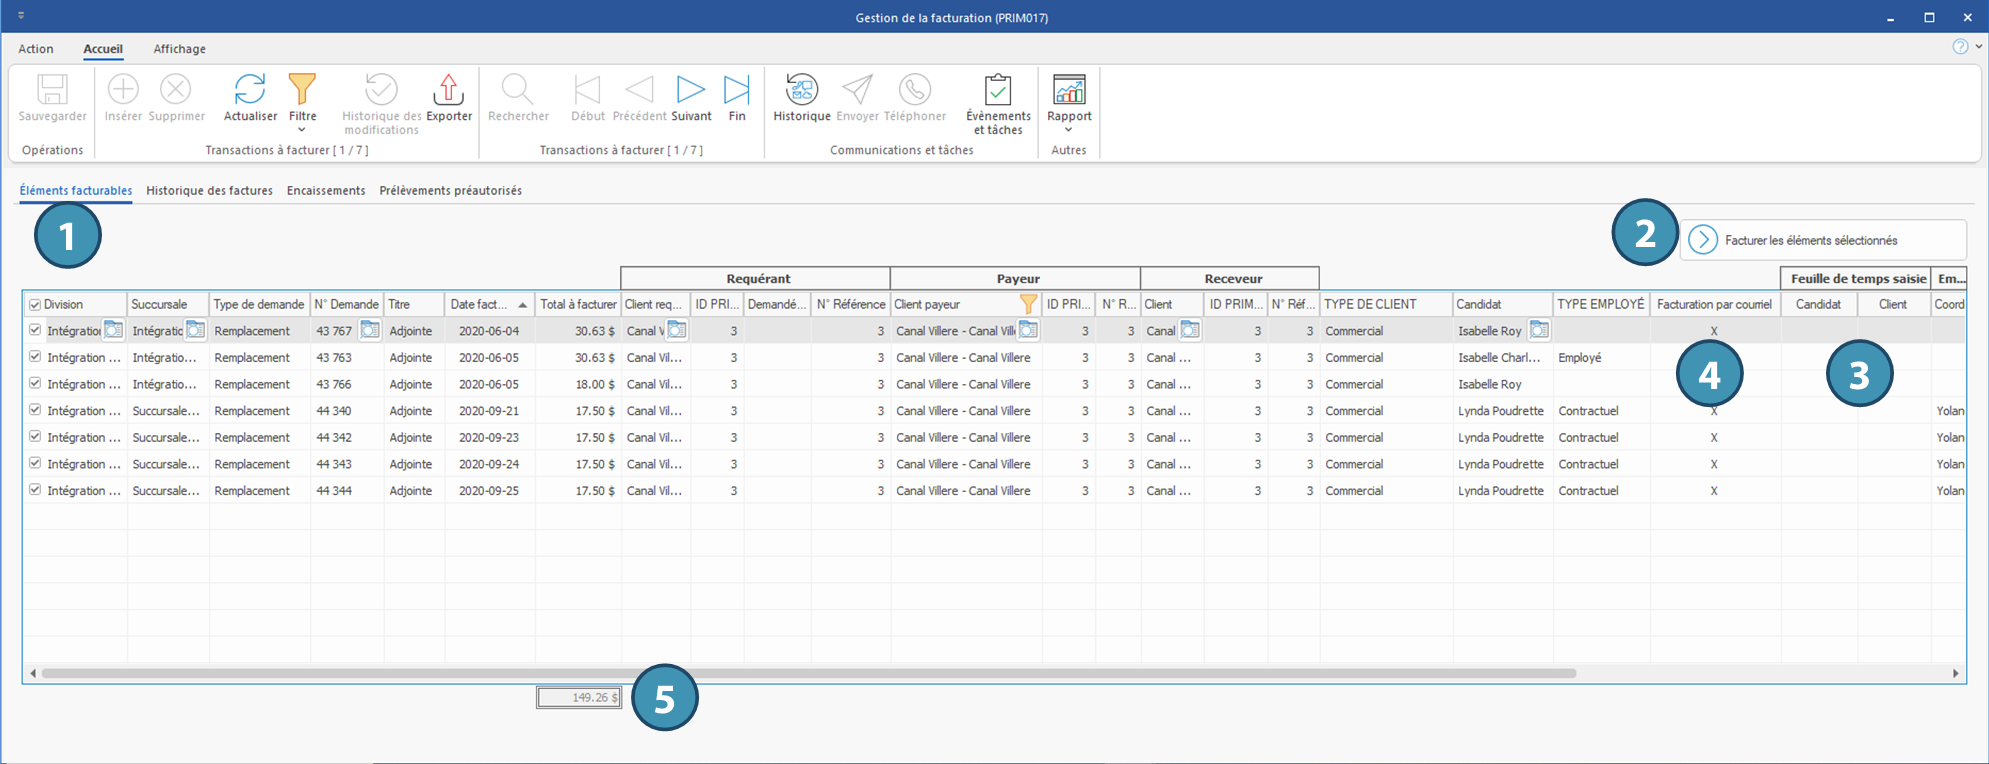Uncheck the row for demande 44 344
1989x764 pixels.
click(35, 490)
